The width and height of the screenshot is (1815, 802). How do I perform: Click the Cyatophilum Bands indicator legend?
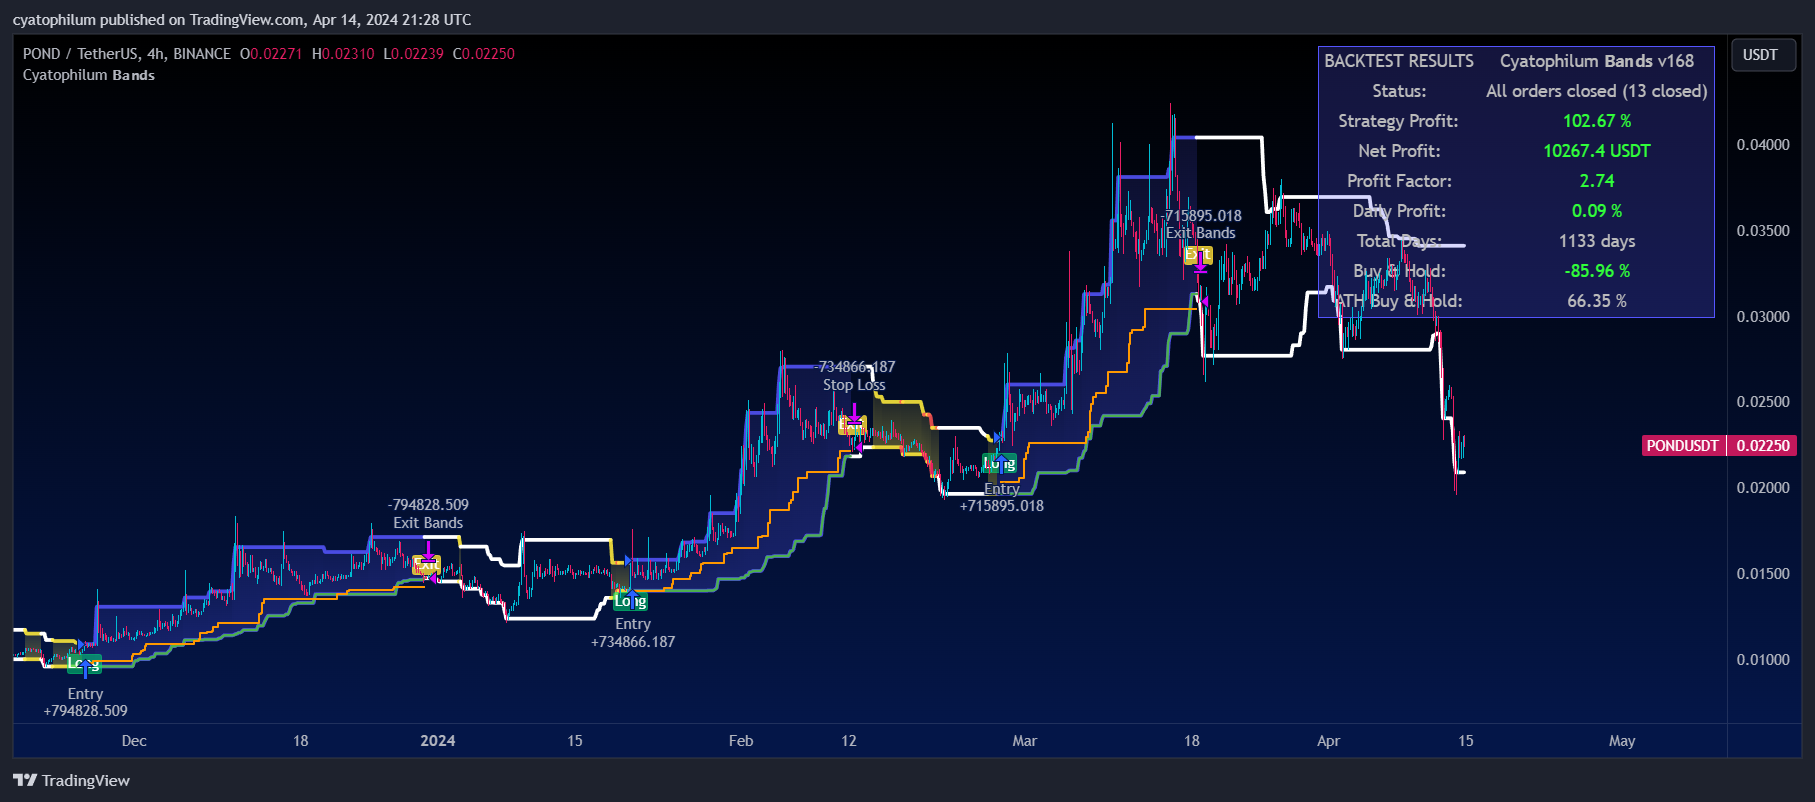point(89,75)
